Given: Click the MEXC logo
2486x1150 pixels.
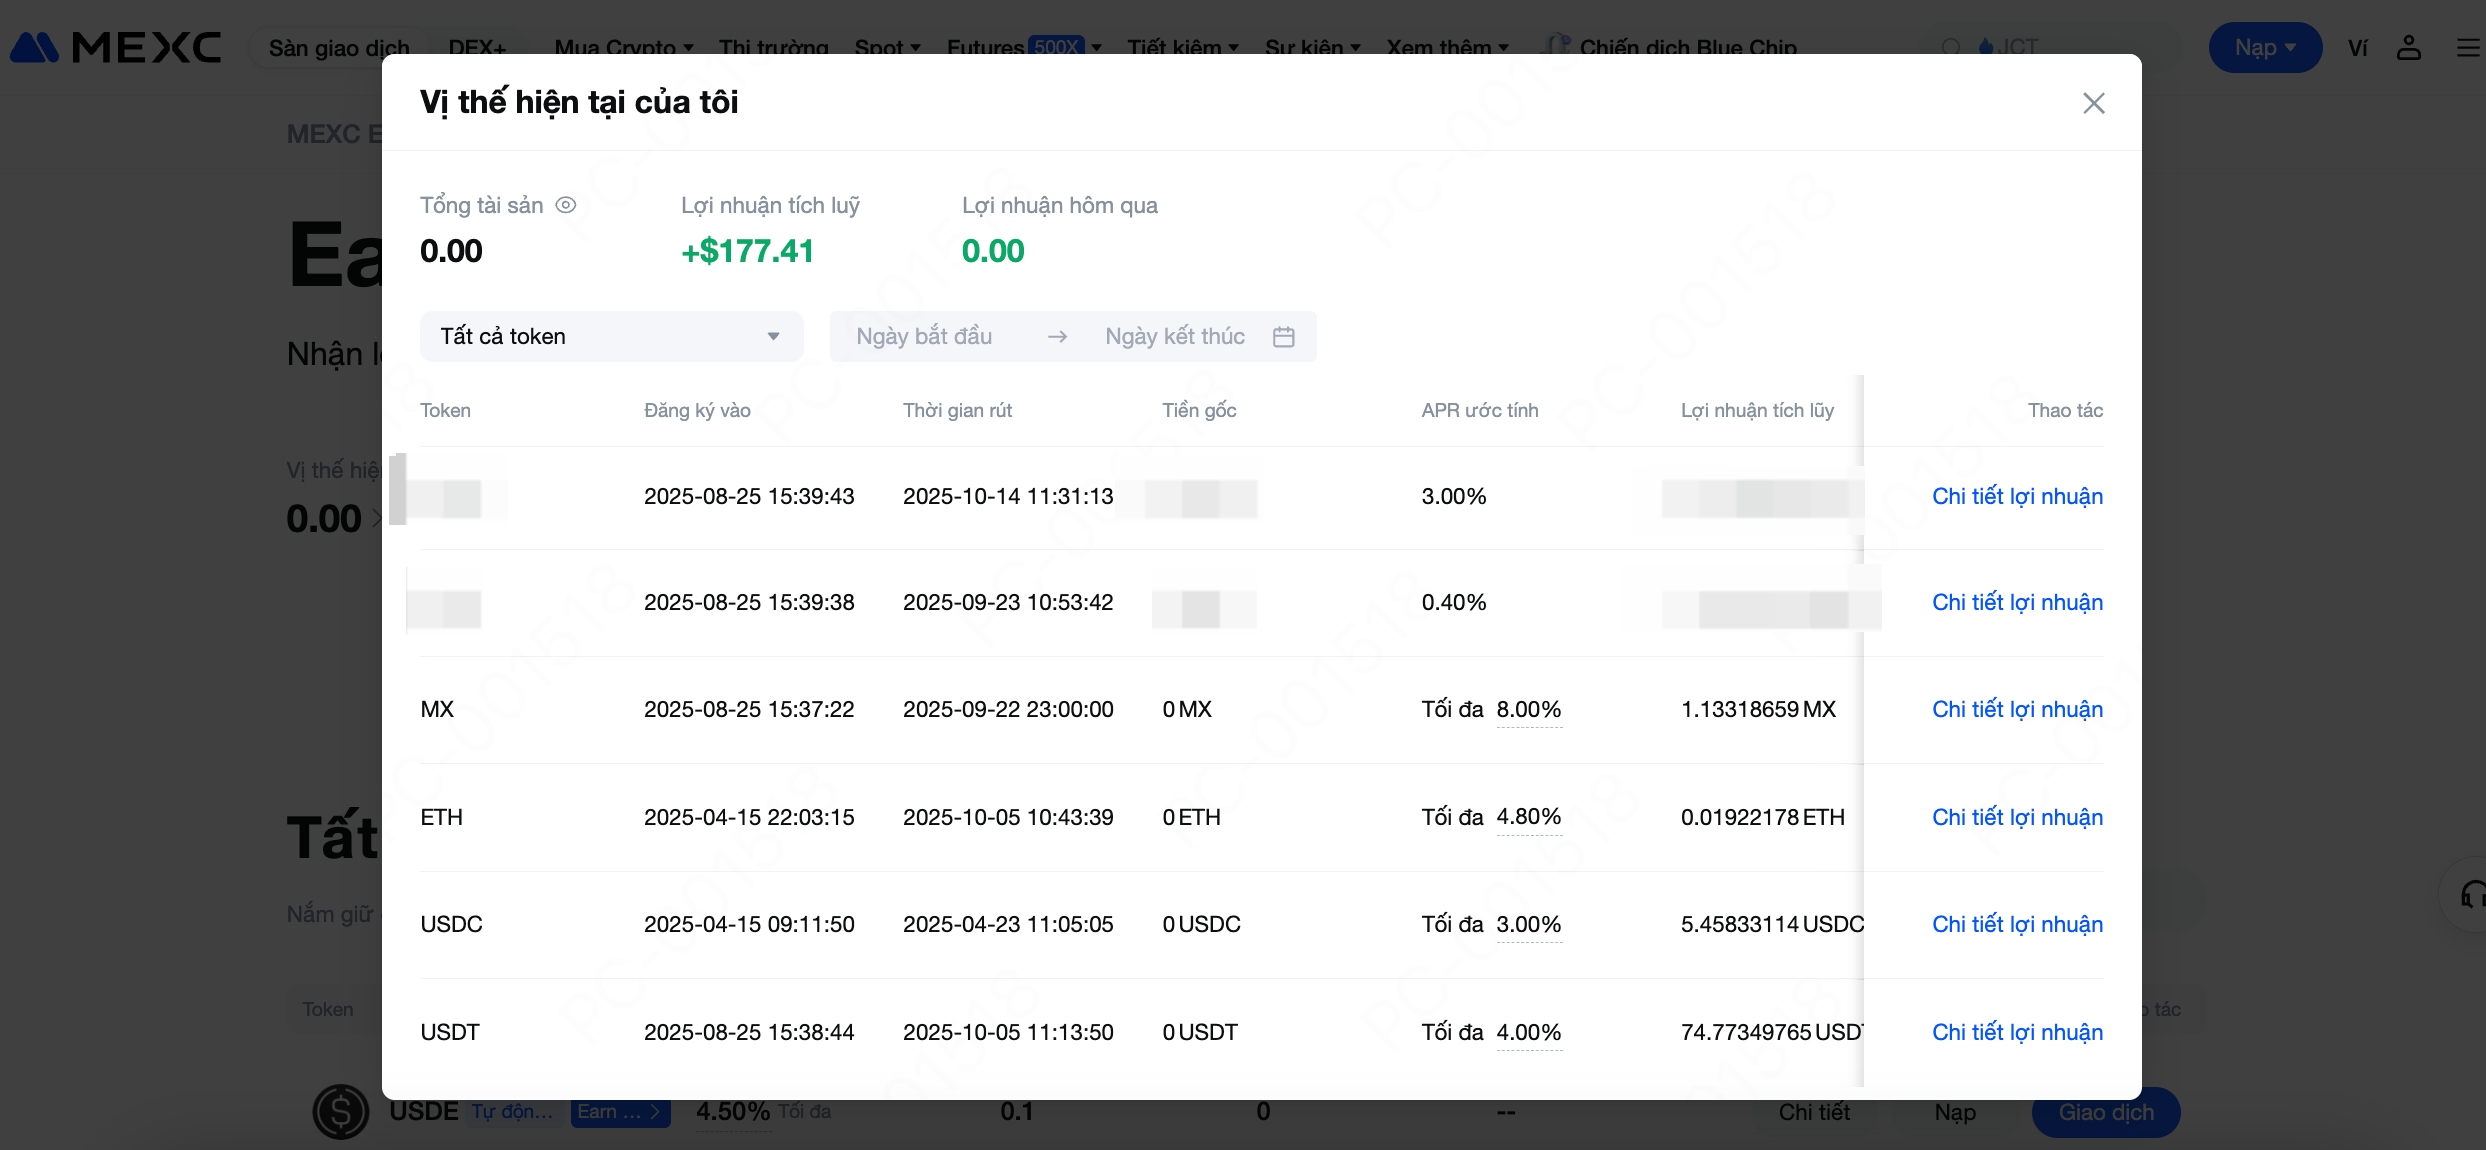Looking at the screenshot, I should 116,47.
